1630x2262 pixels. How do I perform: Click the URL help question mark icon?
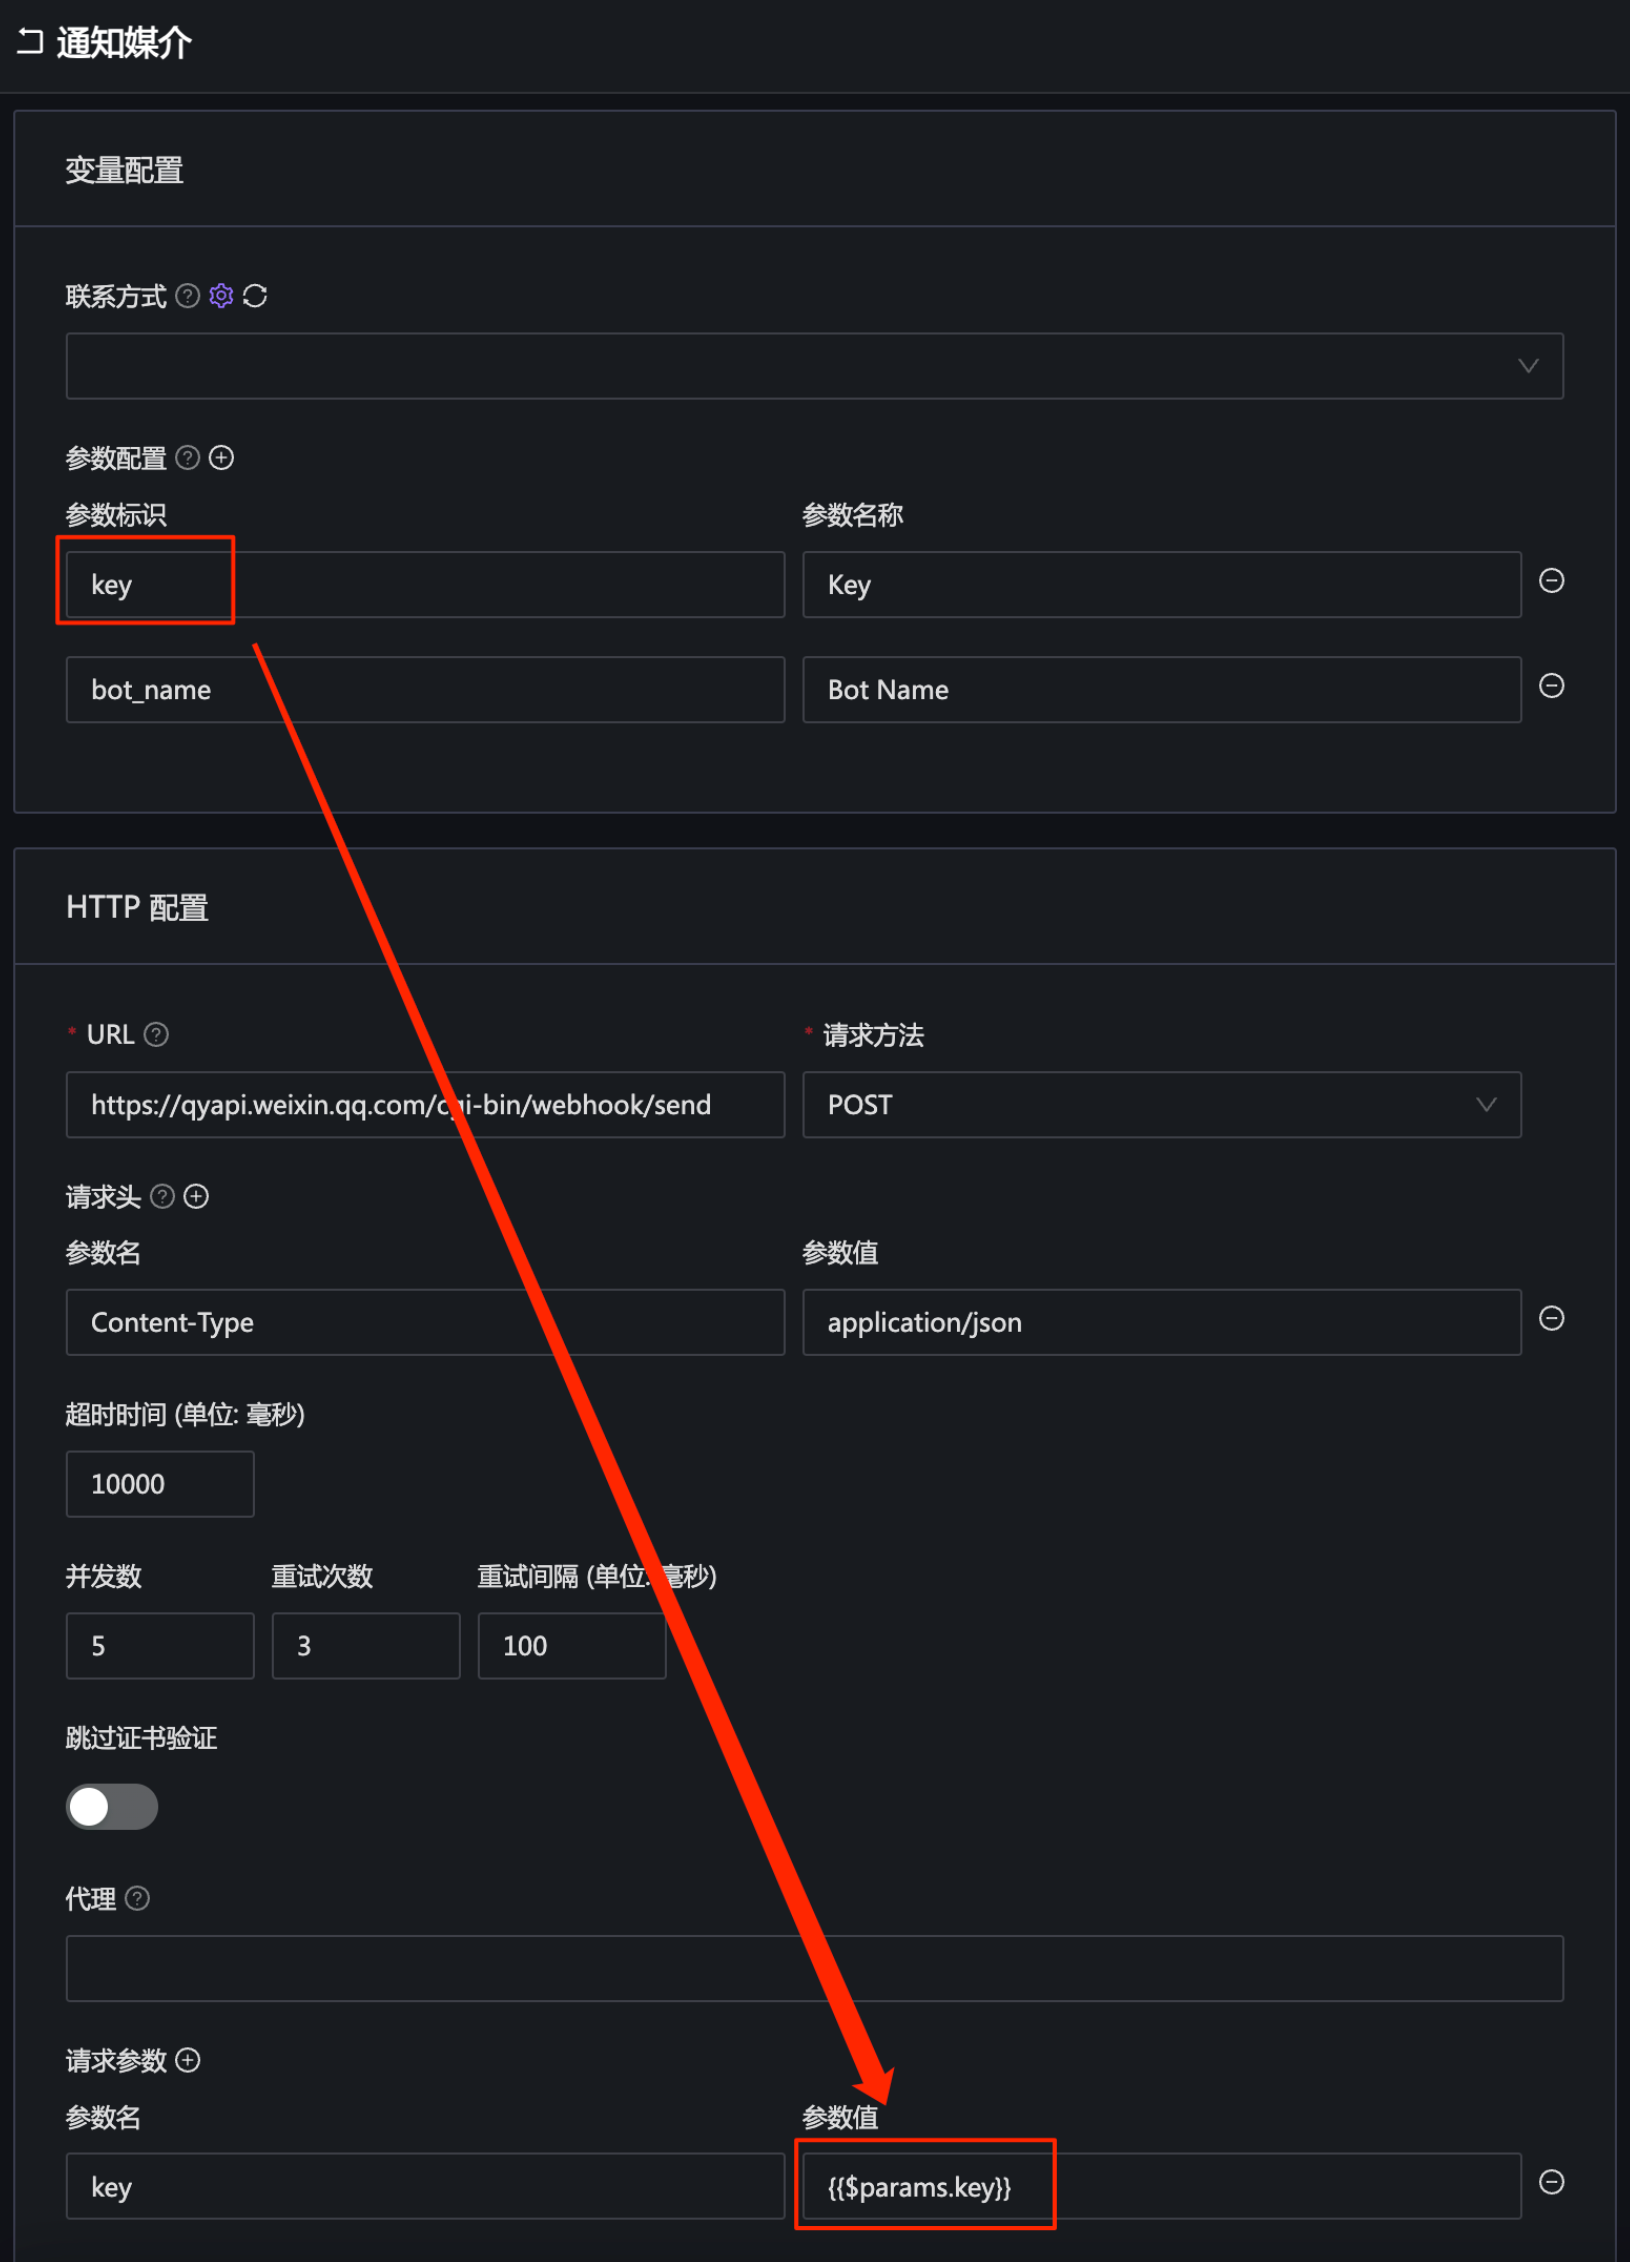pyautogui.click(x=156, y=1034)
